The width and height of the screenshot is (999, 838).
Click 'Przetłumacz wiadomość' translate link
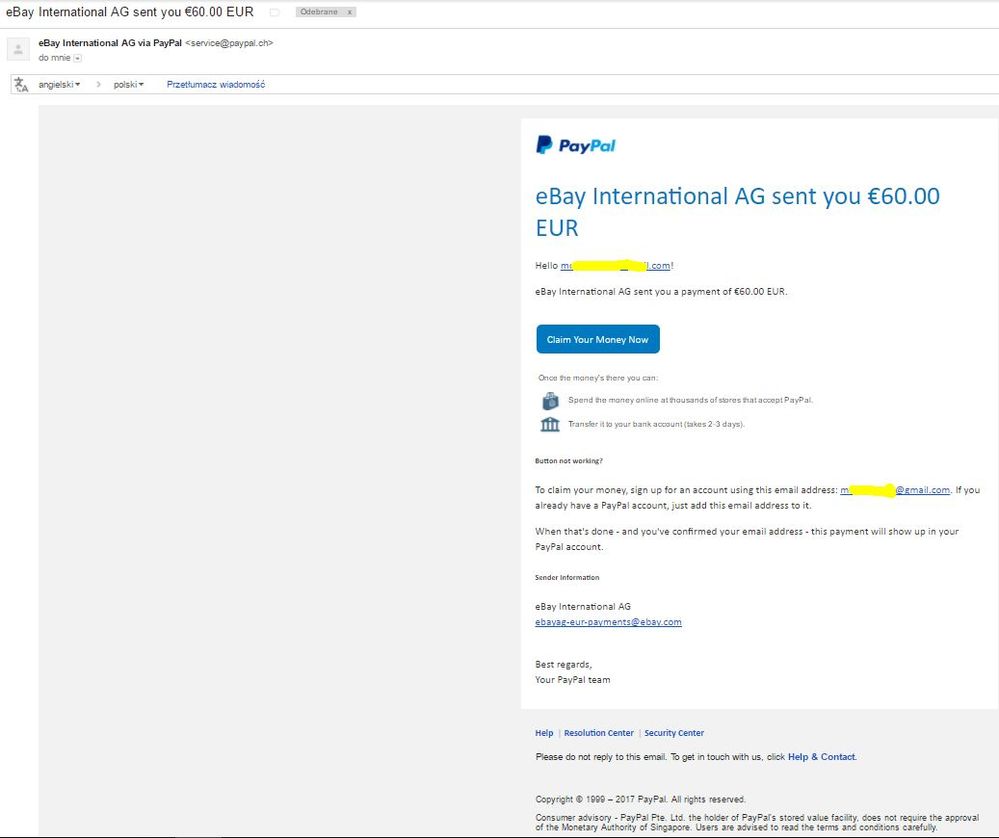click(215, 85)
